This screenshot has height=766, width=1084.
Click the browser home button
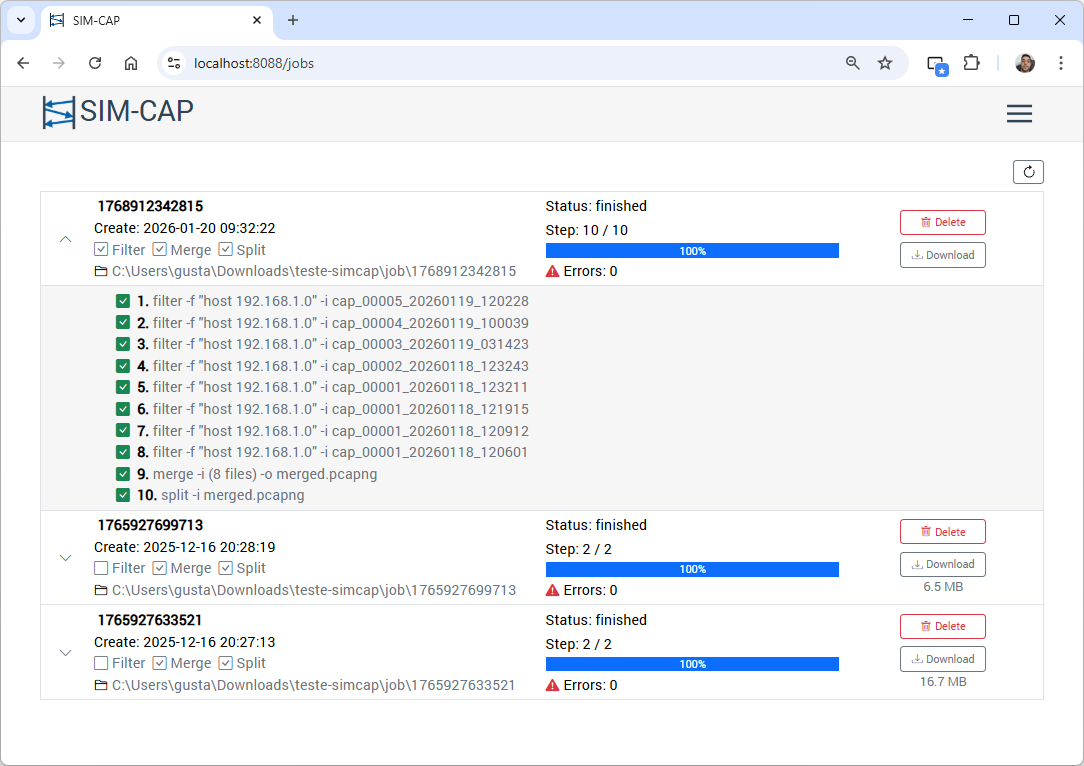131,63
